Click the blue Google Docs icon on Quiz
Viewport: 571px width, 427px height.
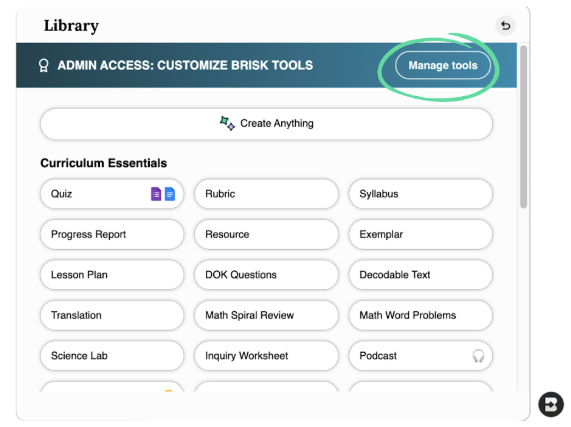coord(170,194)
